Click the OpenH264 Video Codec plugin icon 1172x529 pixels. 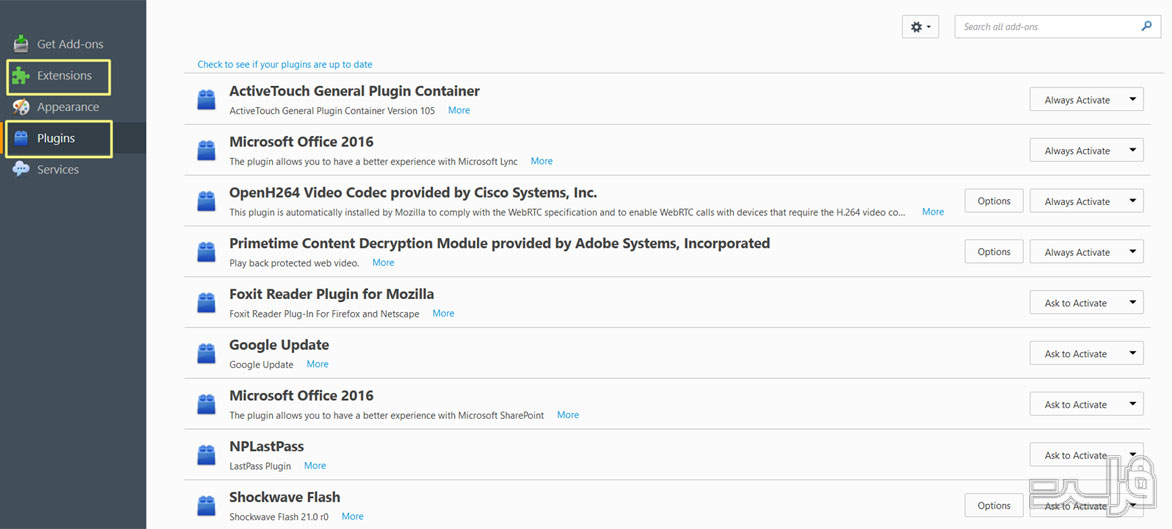(x=206, y=201)
